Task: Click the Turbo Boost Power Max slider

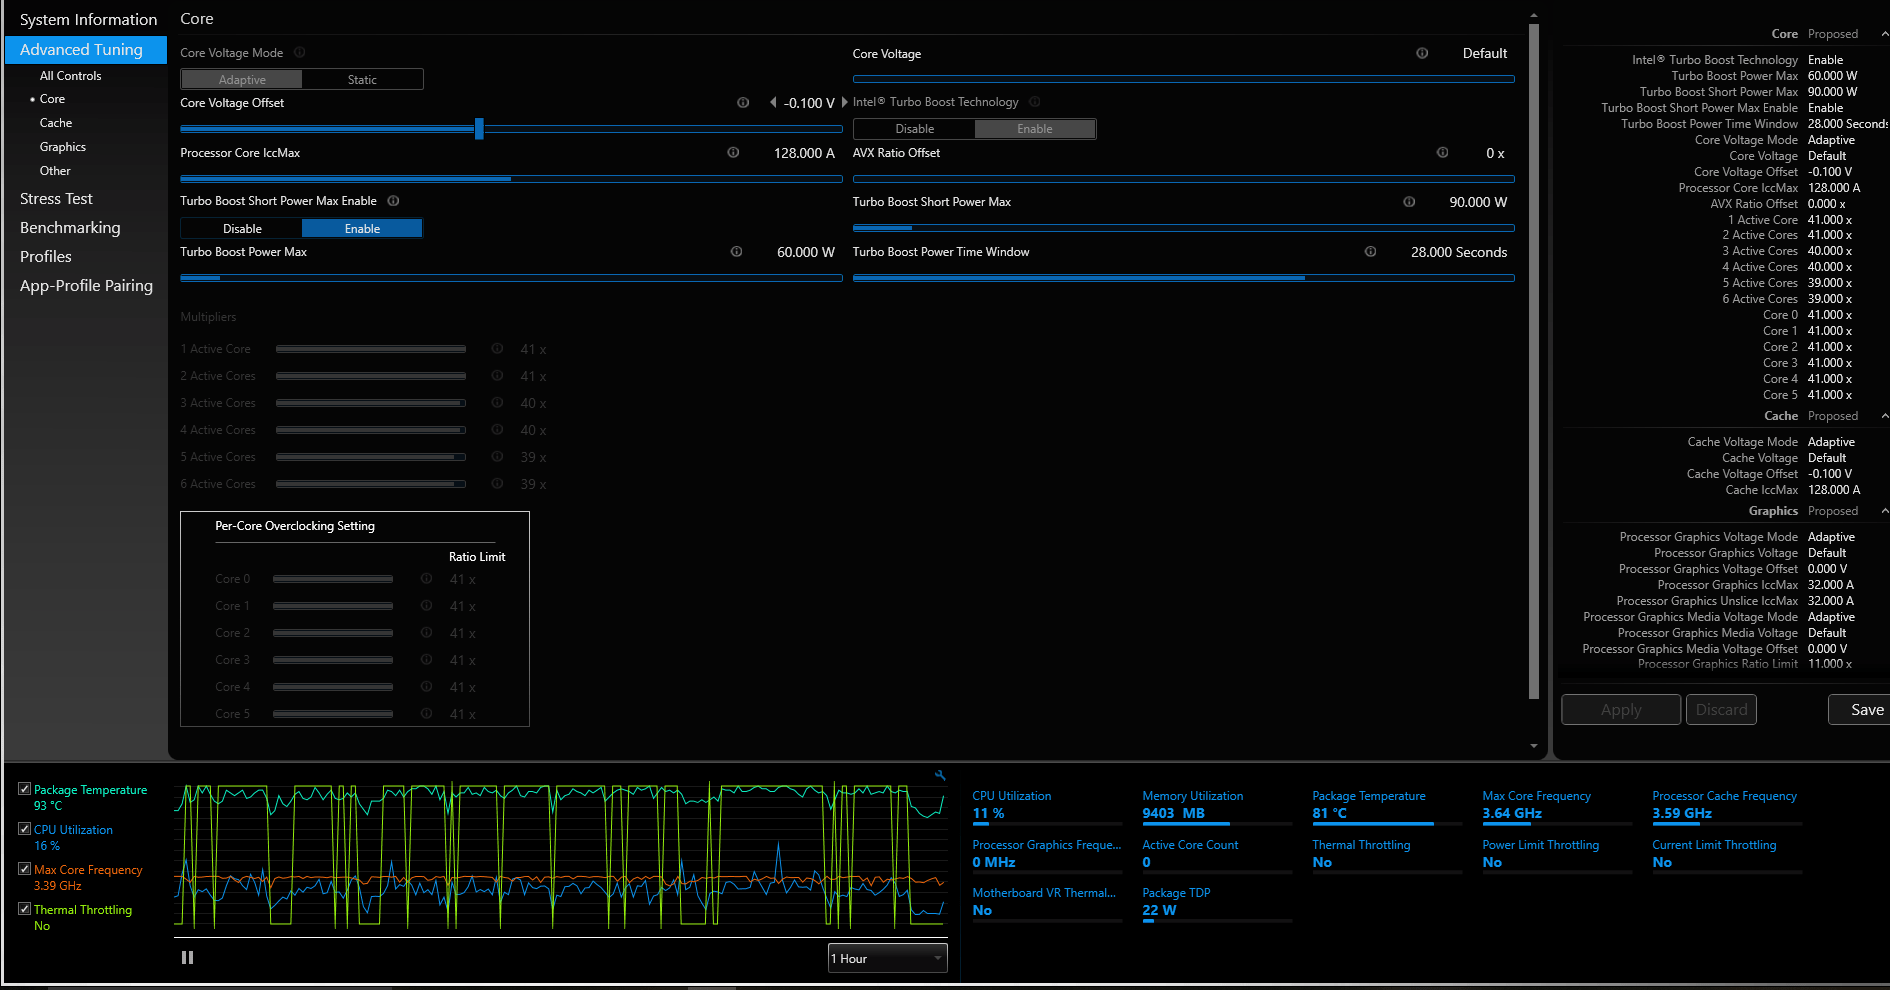Action: 511,278
